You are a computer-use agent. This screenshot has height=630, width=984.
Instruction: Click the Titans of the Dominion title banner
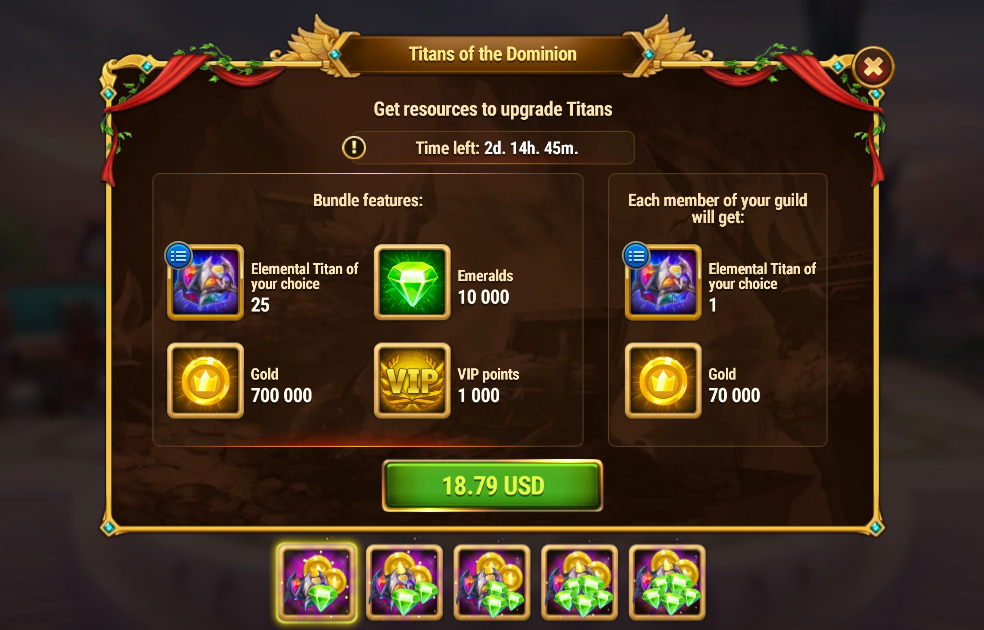(493, 54)
